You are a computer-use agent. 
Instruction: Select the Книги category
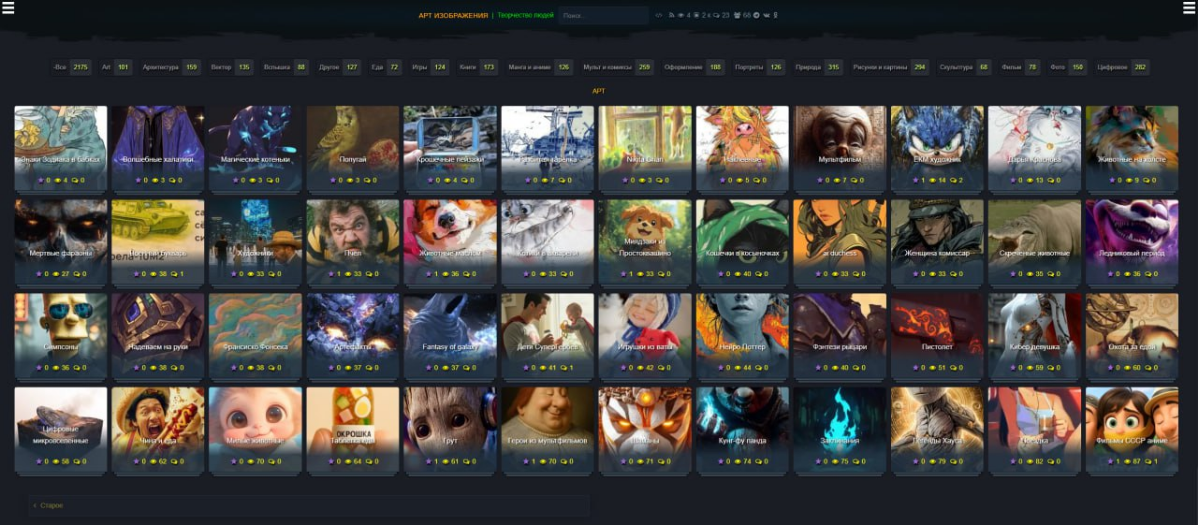(x=478, y=67)
